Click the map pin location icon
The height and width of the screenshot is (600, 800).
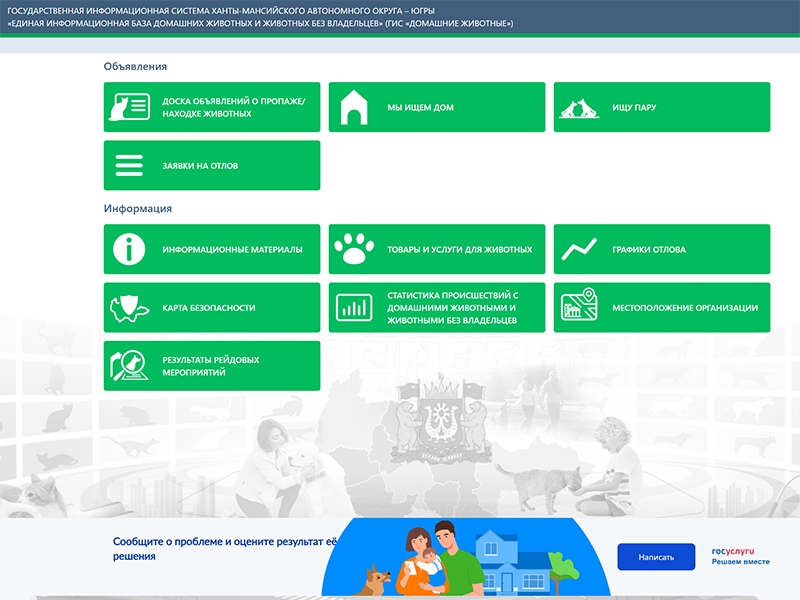click(x=579, y=305)
